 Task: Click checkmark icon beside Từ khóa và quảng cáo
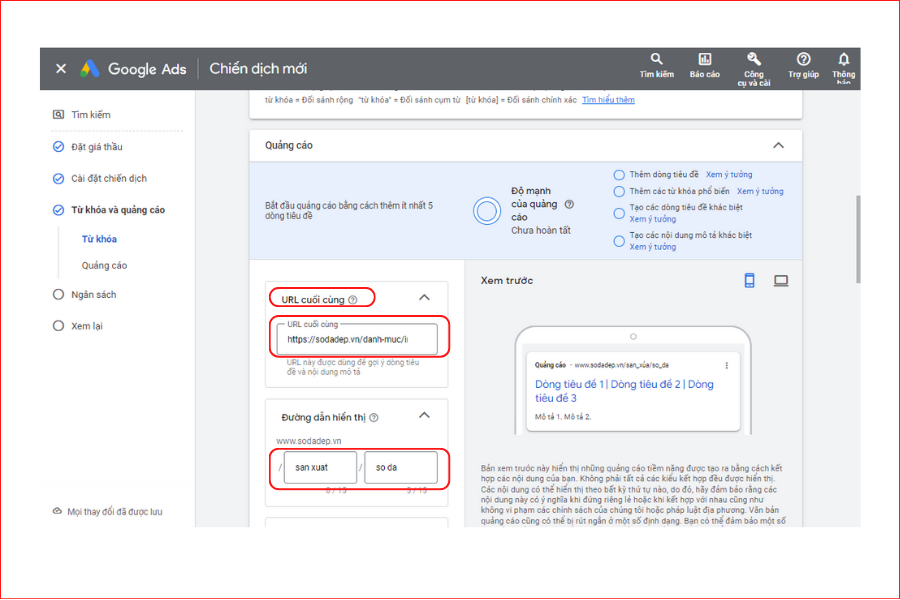(59, 210)
